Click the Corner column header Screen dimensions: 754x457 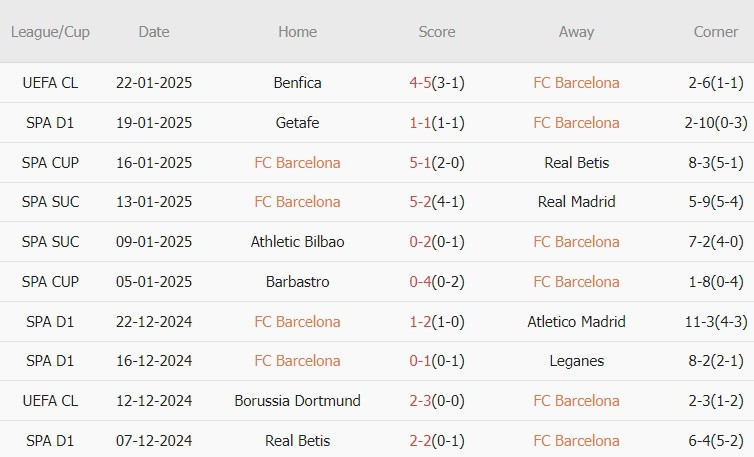715,32
